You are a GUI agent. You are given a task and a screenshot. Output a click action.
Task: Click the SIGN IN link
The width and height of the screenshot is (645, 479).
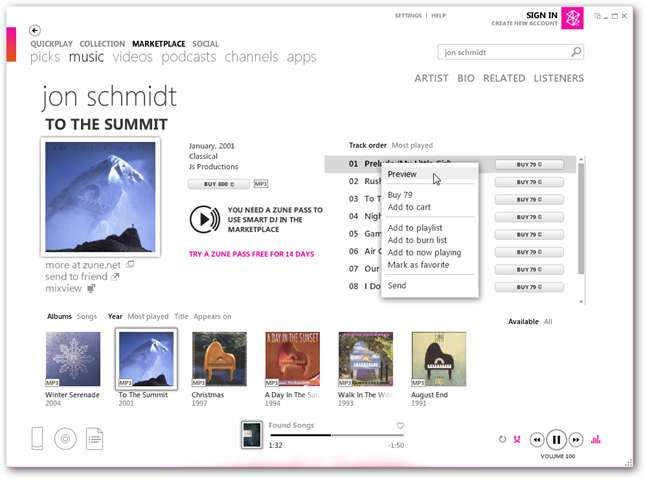coord(542,15)
